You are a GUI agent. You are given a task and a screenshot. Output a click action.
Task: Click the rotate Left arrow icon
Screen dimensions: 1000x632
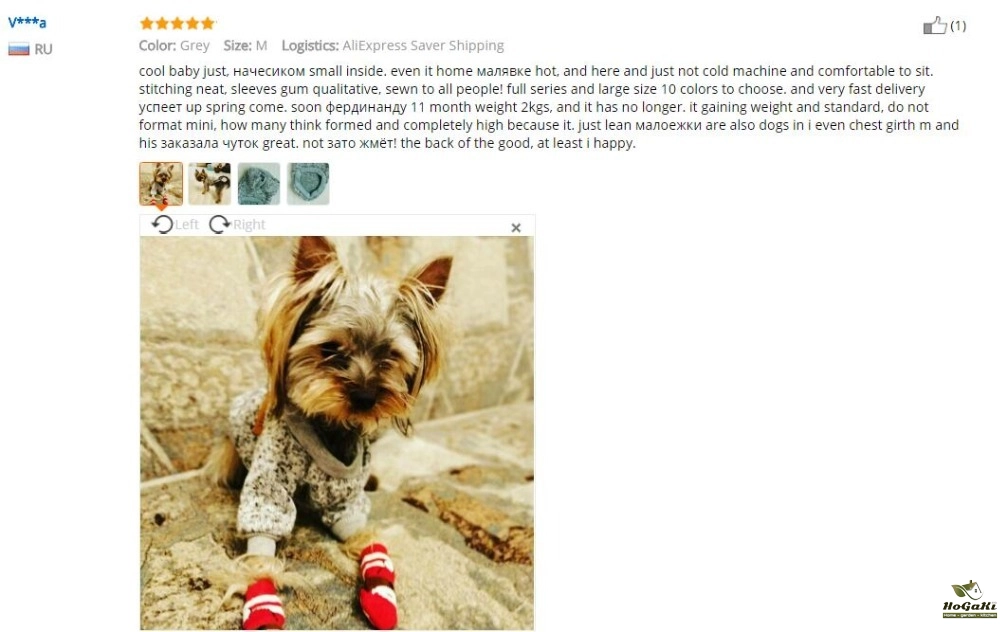[x=162, y=224]
